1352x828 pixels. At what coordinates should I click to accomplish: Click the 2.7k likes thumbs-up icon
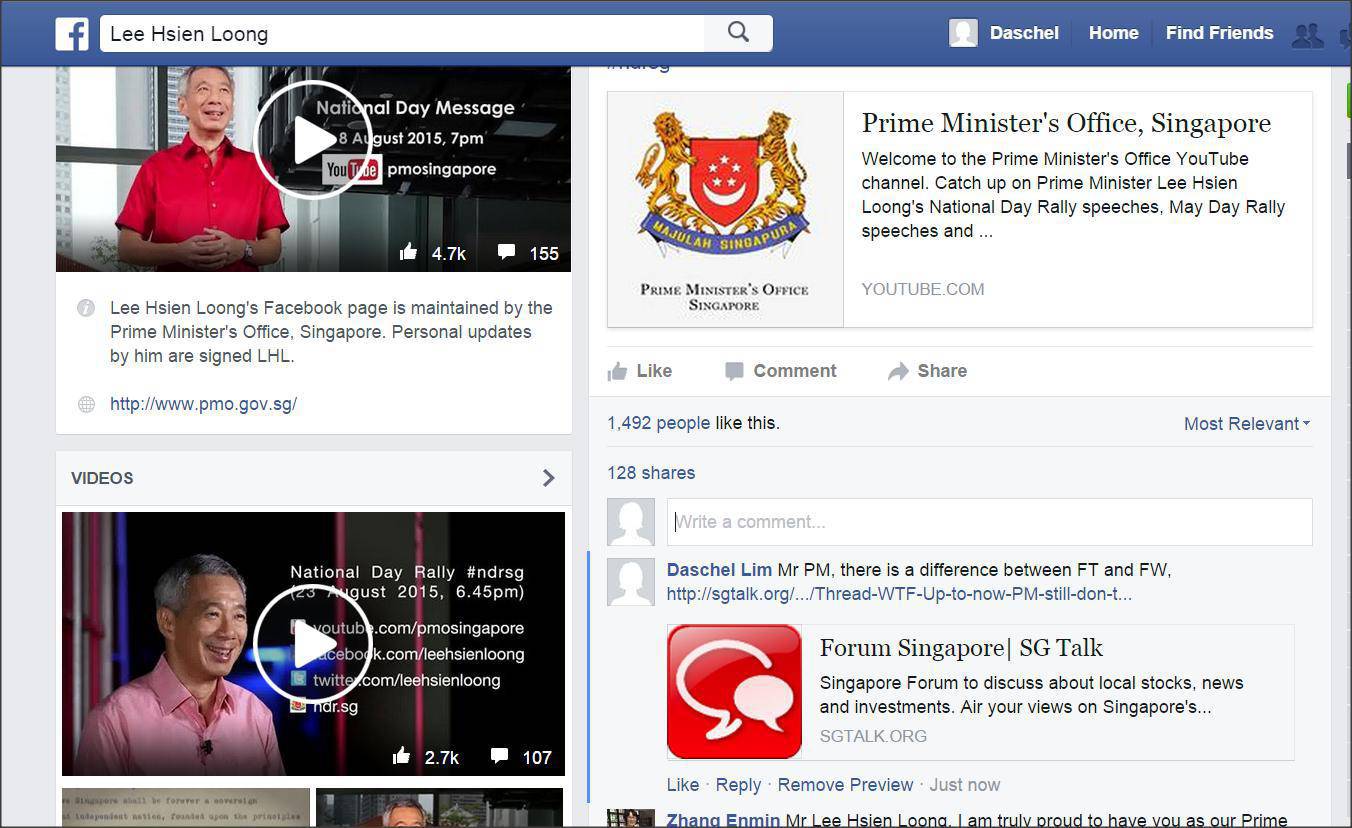[401, 756]
